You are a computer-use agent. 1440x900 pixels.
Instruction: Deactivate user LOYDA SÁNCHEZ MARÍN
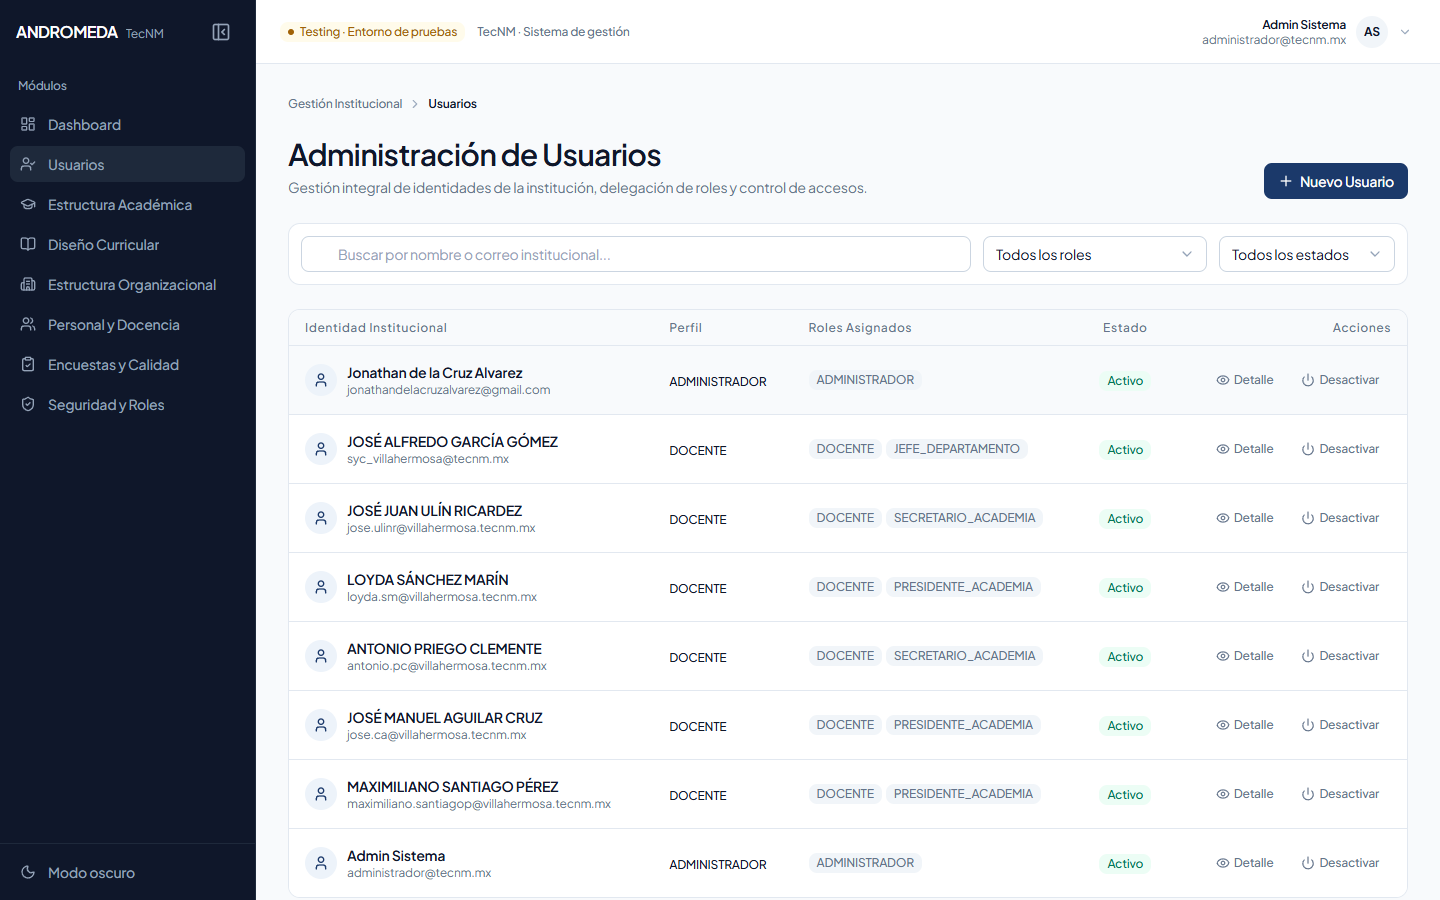(x=1340, y=587)
